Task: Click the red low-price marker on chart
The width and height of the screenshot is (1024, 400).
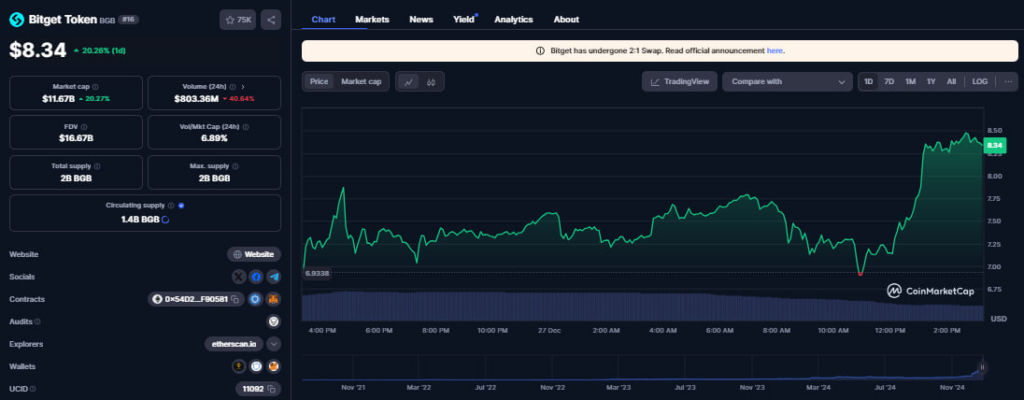Action: [860, 274]
